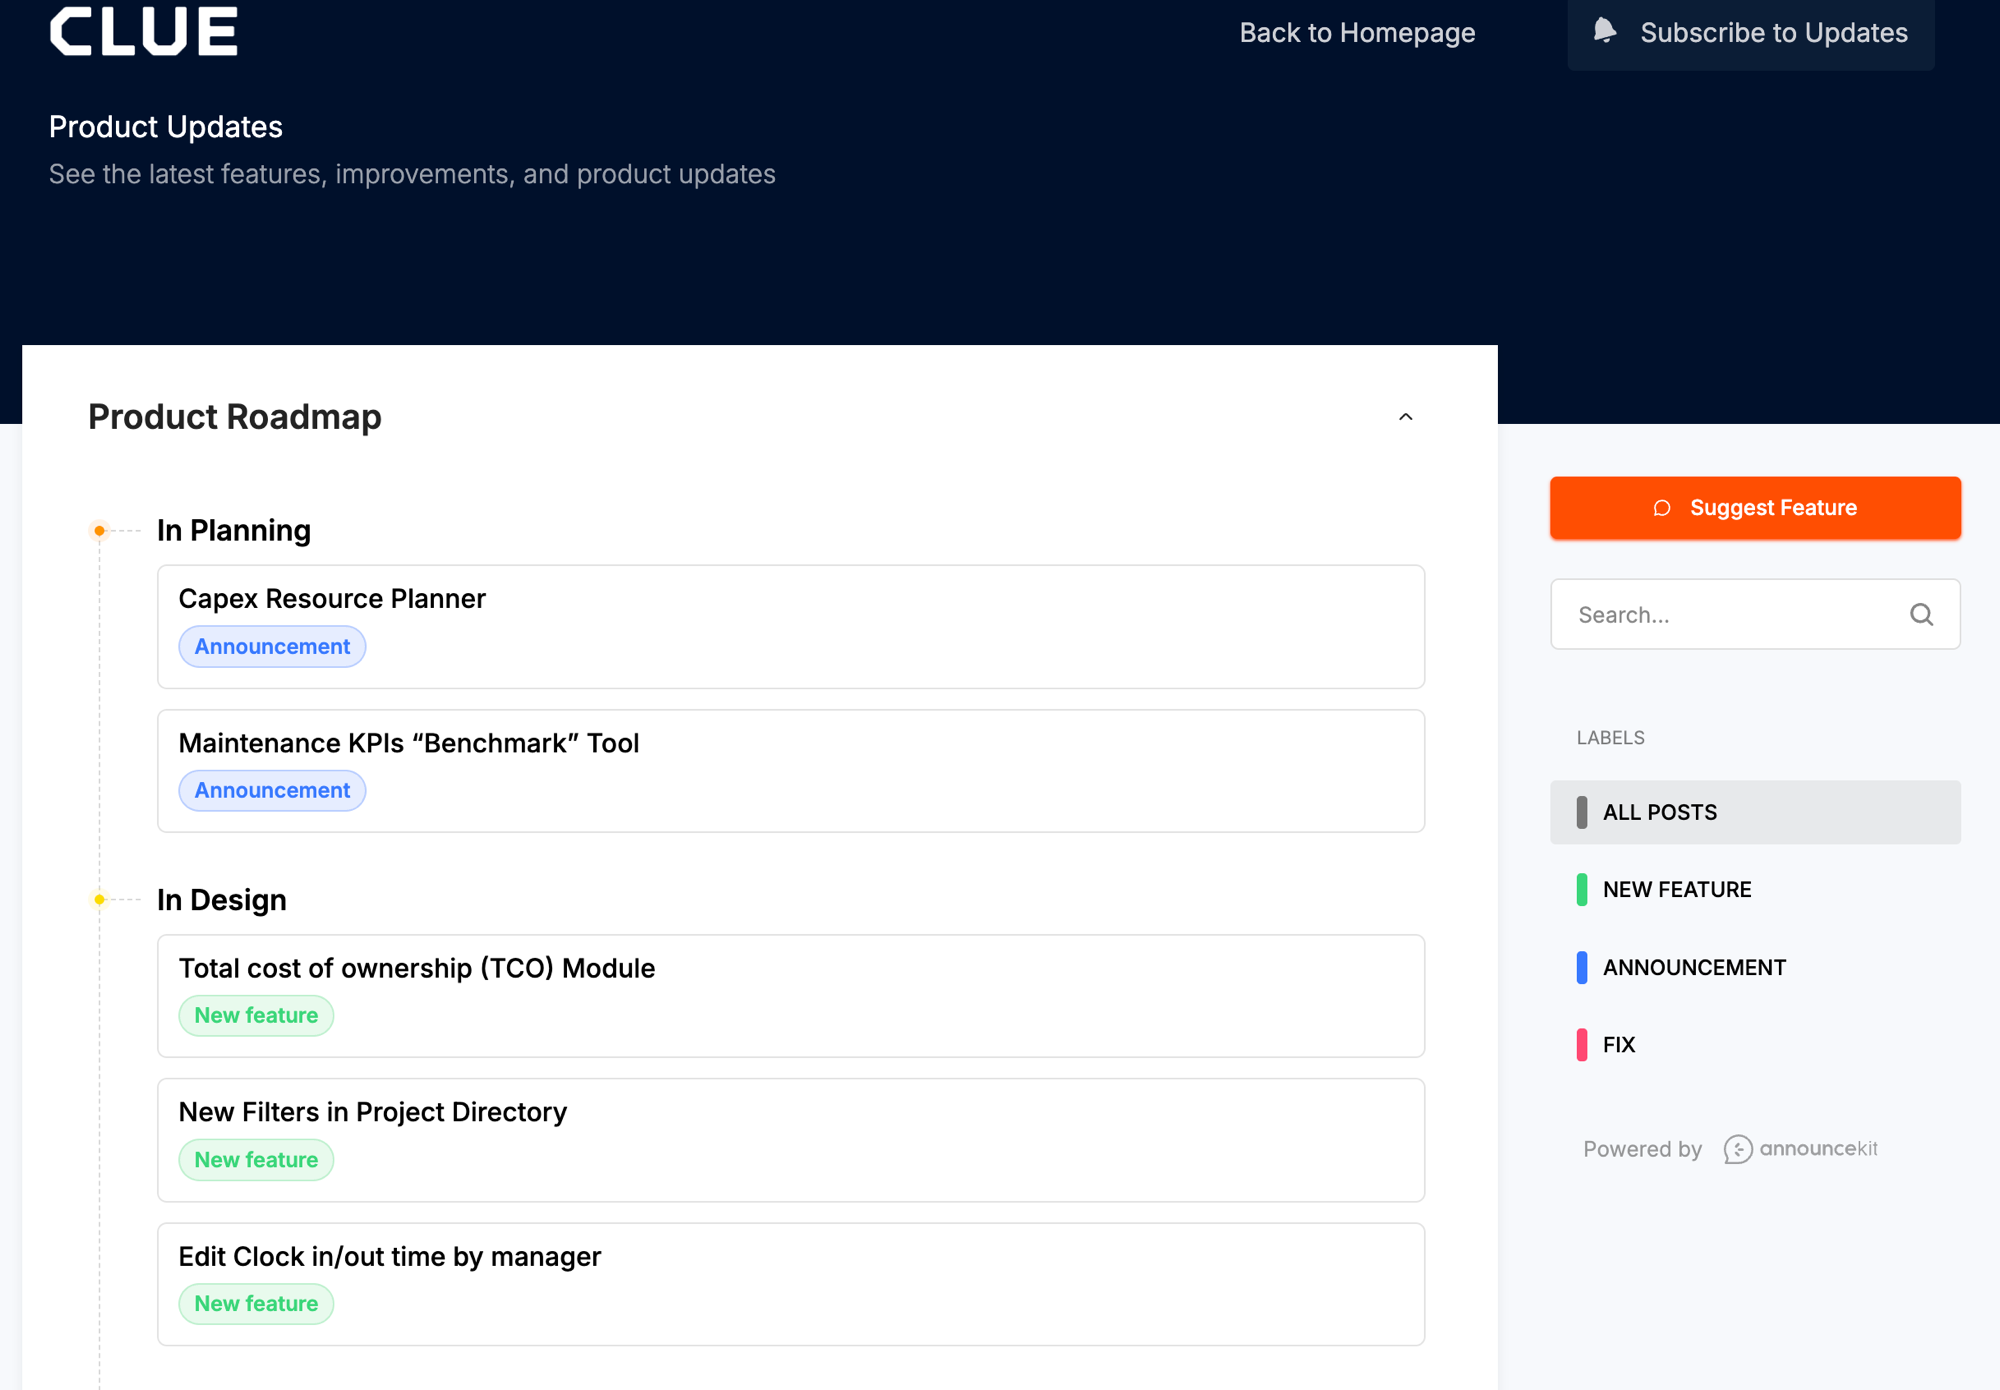Click the CLUE logo
Image resolution: width=2000 pixels, height=1390 pixels.
[143, 30]
